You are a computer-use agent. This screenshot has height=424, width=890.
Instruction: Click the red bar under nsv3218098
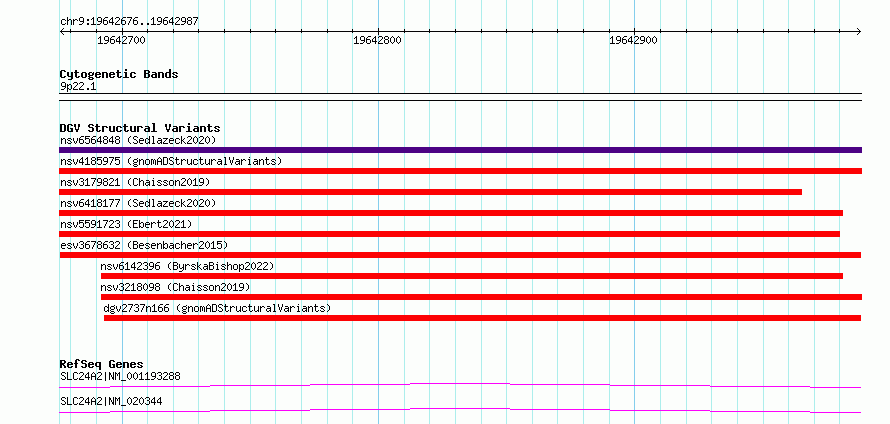point(481,297)
